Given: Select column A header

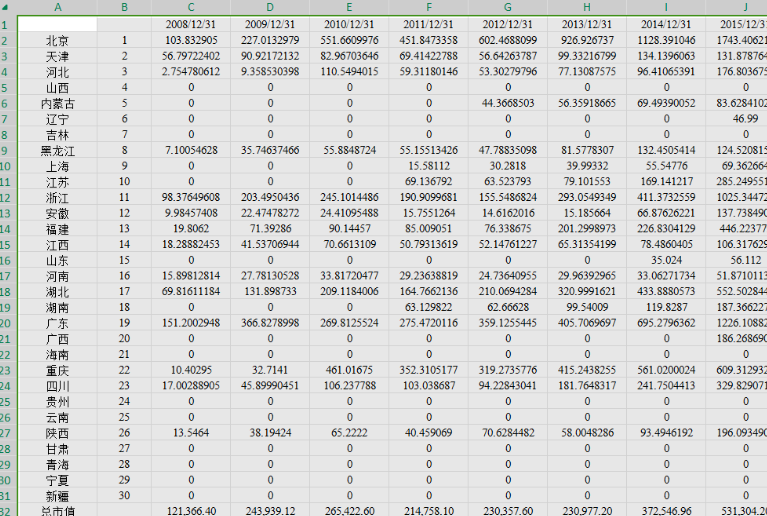Looking at the screenshot, I should pyautogui.click(x=58, y=7).
